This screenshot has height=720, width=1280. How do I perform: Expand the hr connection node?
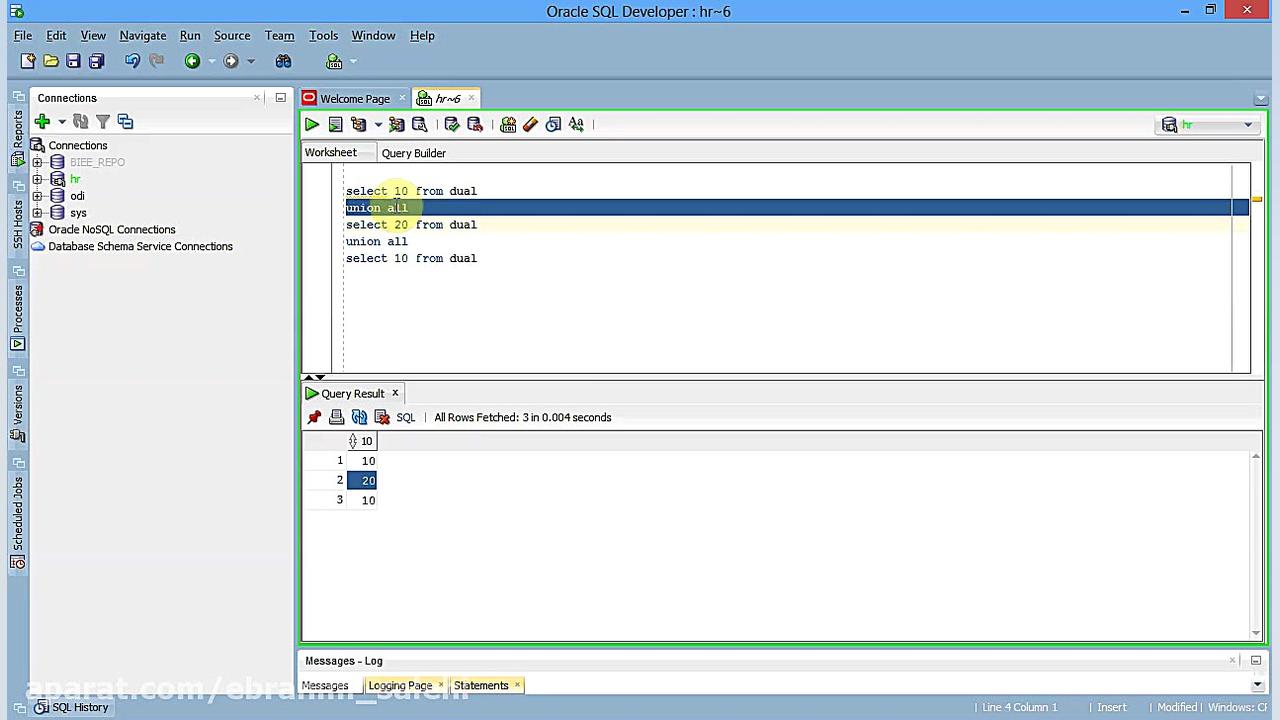pos(37,179)
